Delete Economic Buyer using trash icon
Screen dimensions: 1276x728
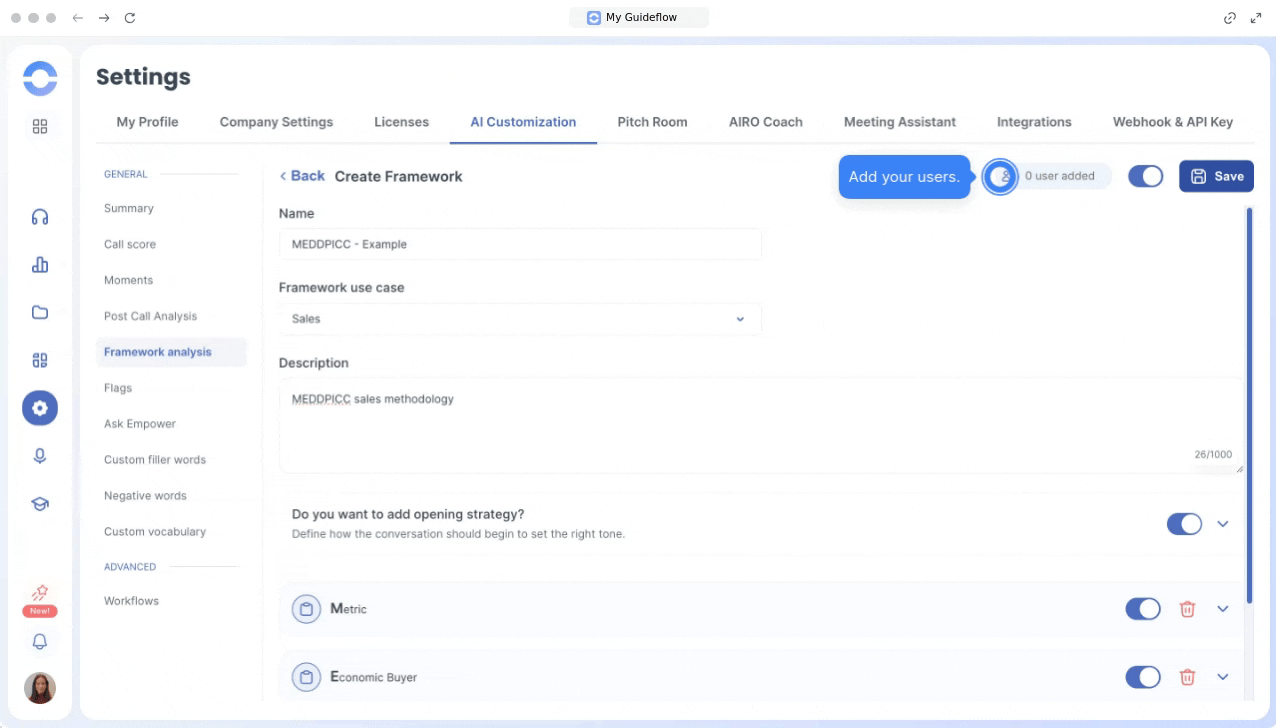click(1187, 677)
